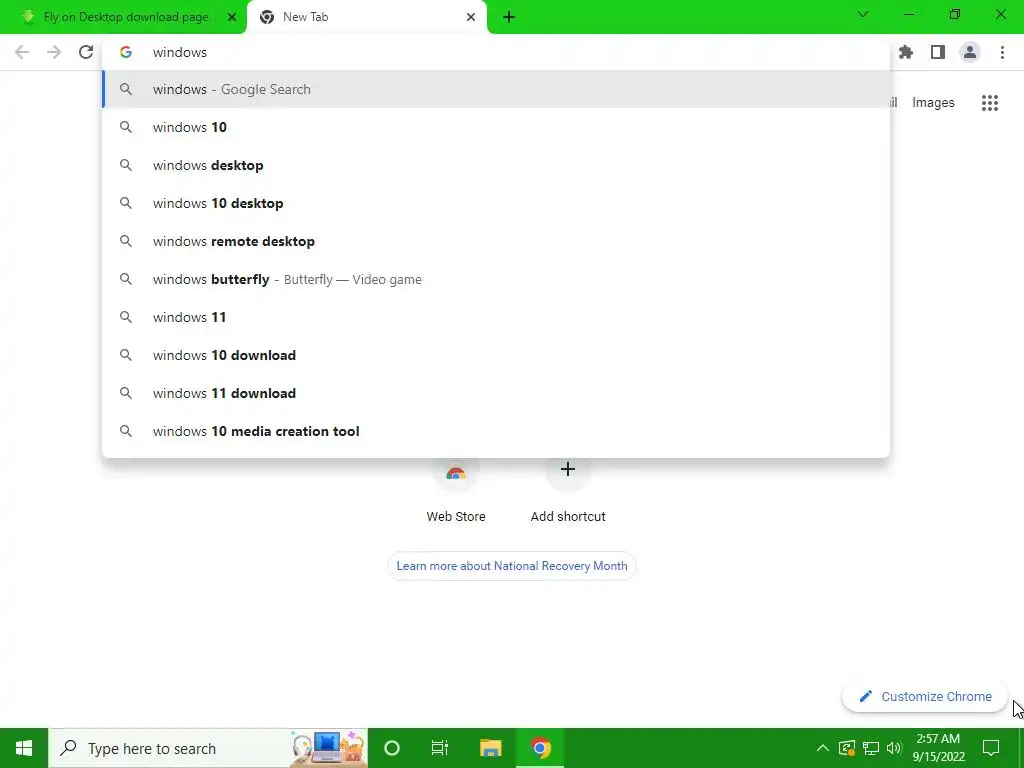Image resolution: width=1024 pixels, height=768 pixels.
Task: Open the taskbar clock and date
Action: 938,748
